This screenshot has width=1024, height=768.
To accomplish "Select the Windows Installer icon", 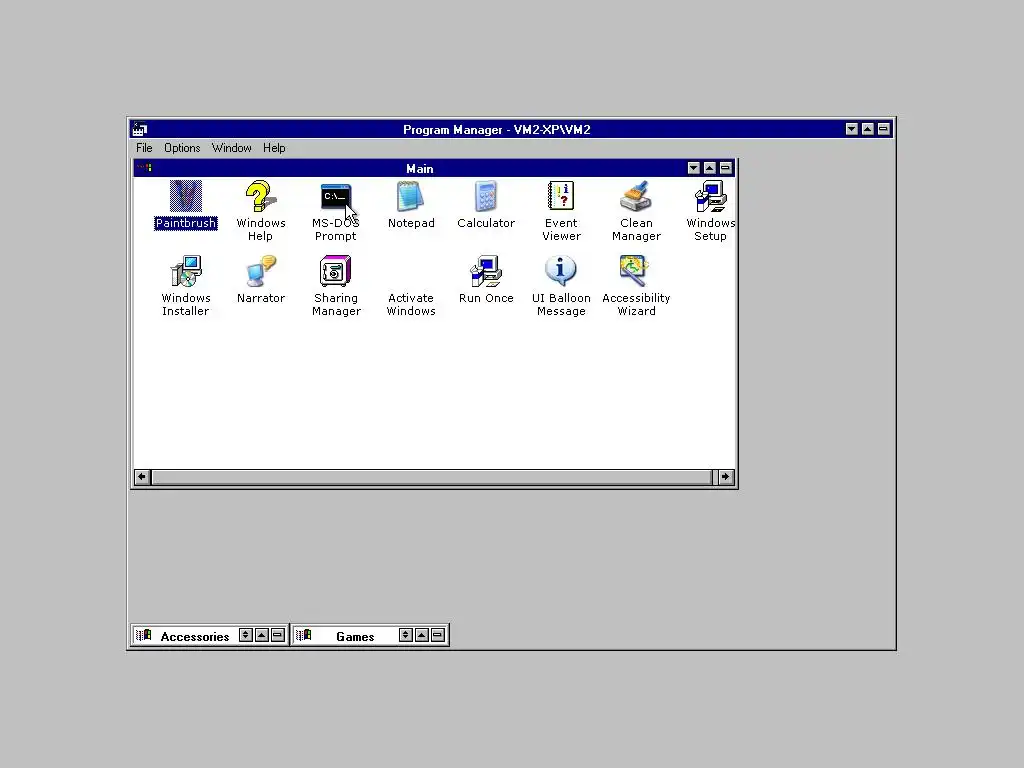I will coord(185,271).
